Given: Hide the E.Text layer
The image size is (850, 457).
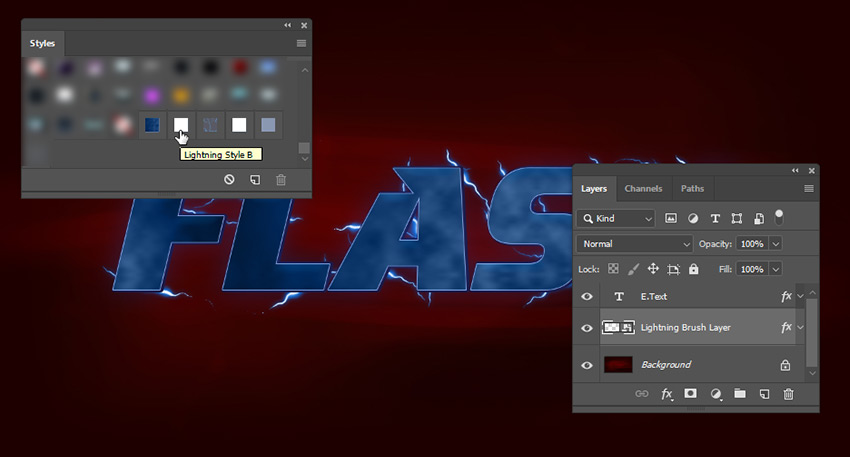Looking at the screenshot, I should 587,297.
